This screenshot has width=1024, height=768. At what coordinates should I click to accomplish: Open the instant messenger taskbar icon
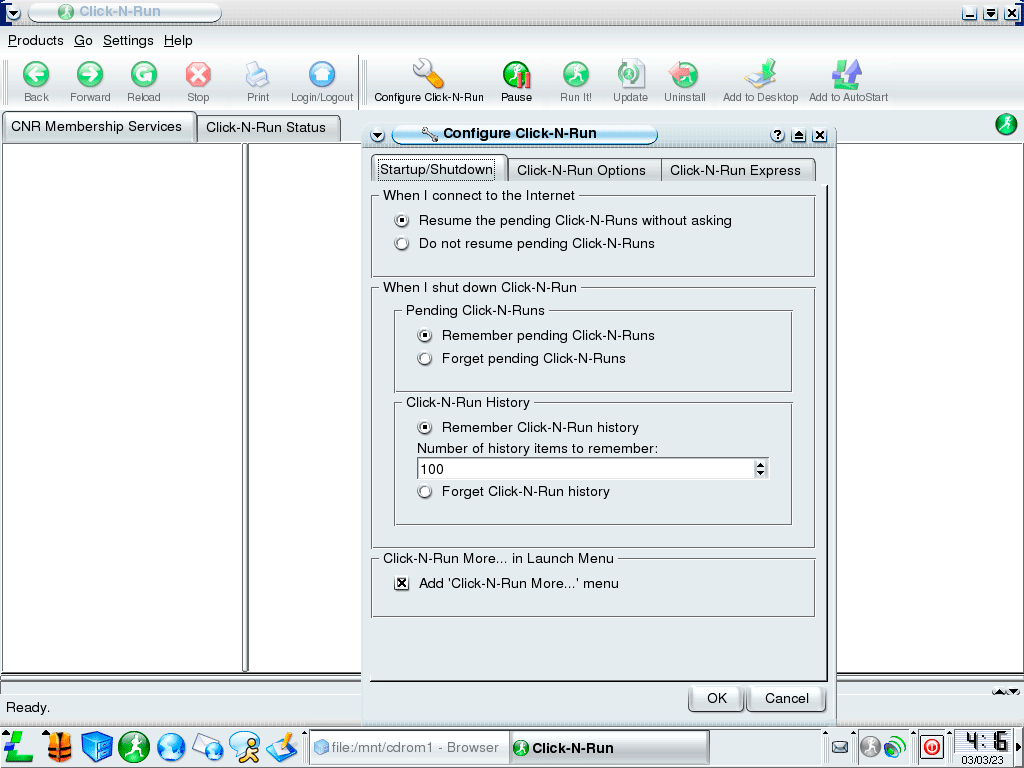coord(245,747)
